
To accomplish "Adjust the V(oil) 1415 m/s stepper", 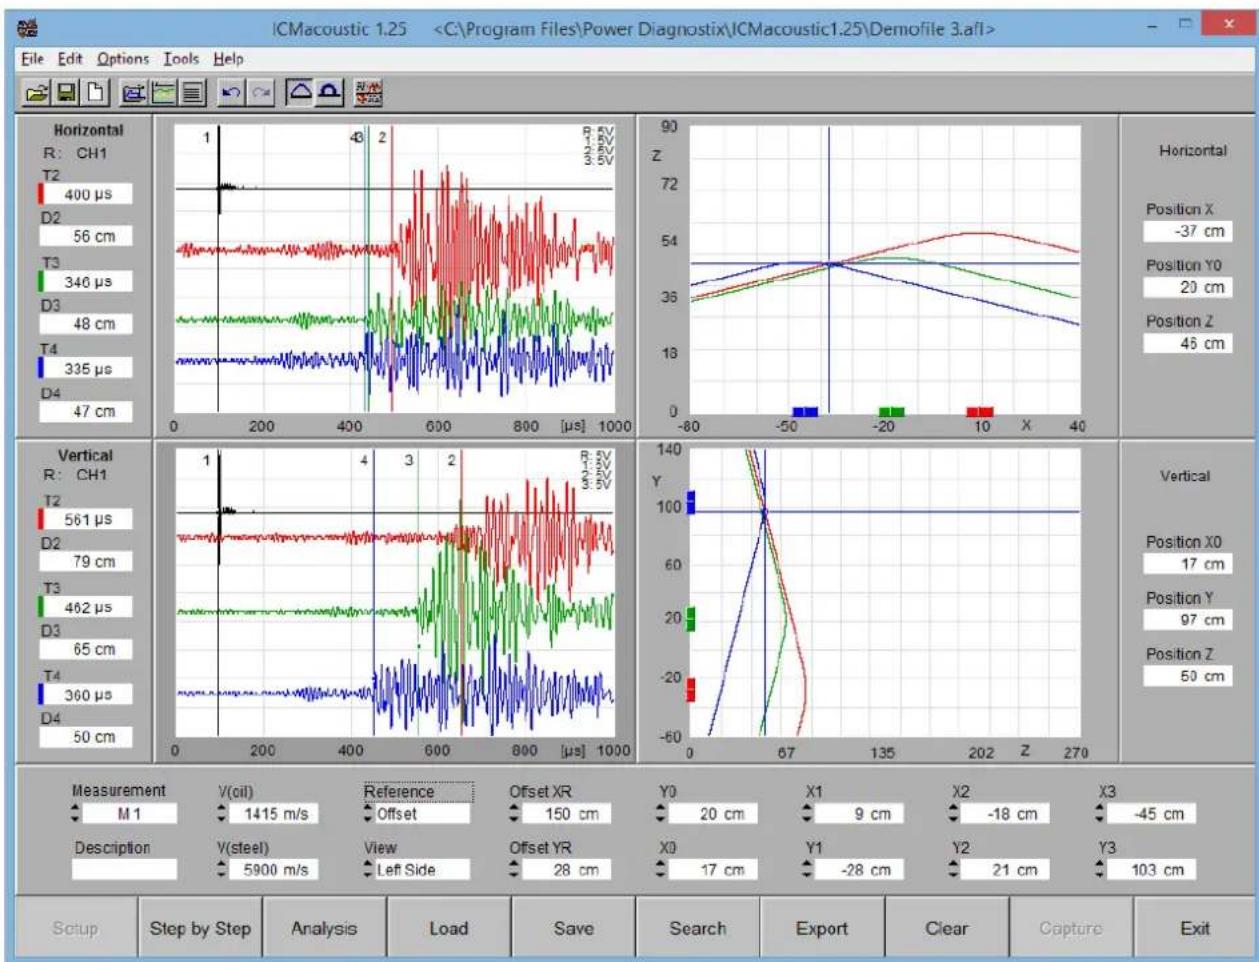I will pos(224,814).
